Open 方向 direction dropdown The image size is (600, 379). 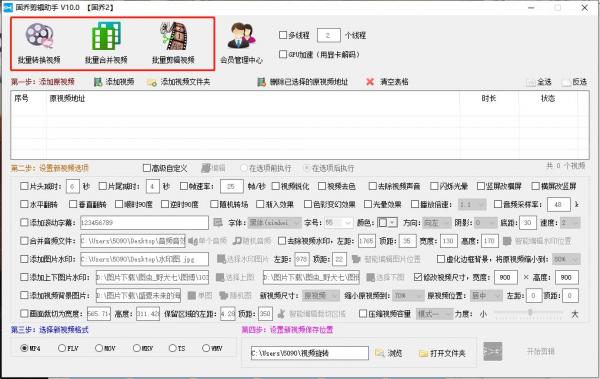coord(437,222)
